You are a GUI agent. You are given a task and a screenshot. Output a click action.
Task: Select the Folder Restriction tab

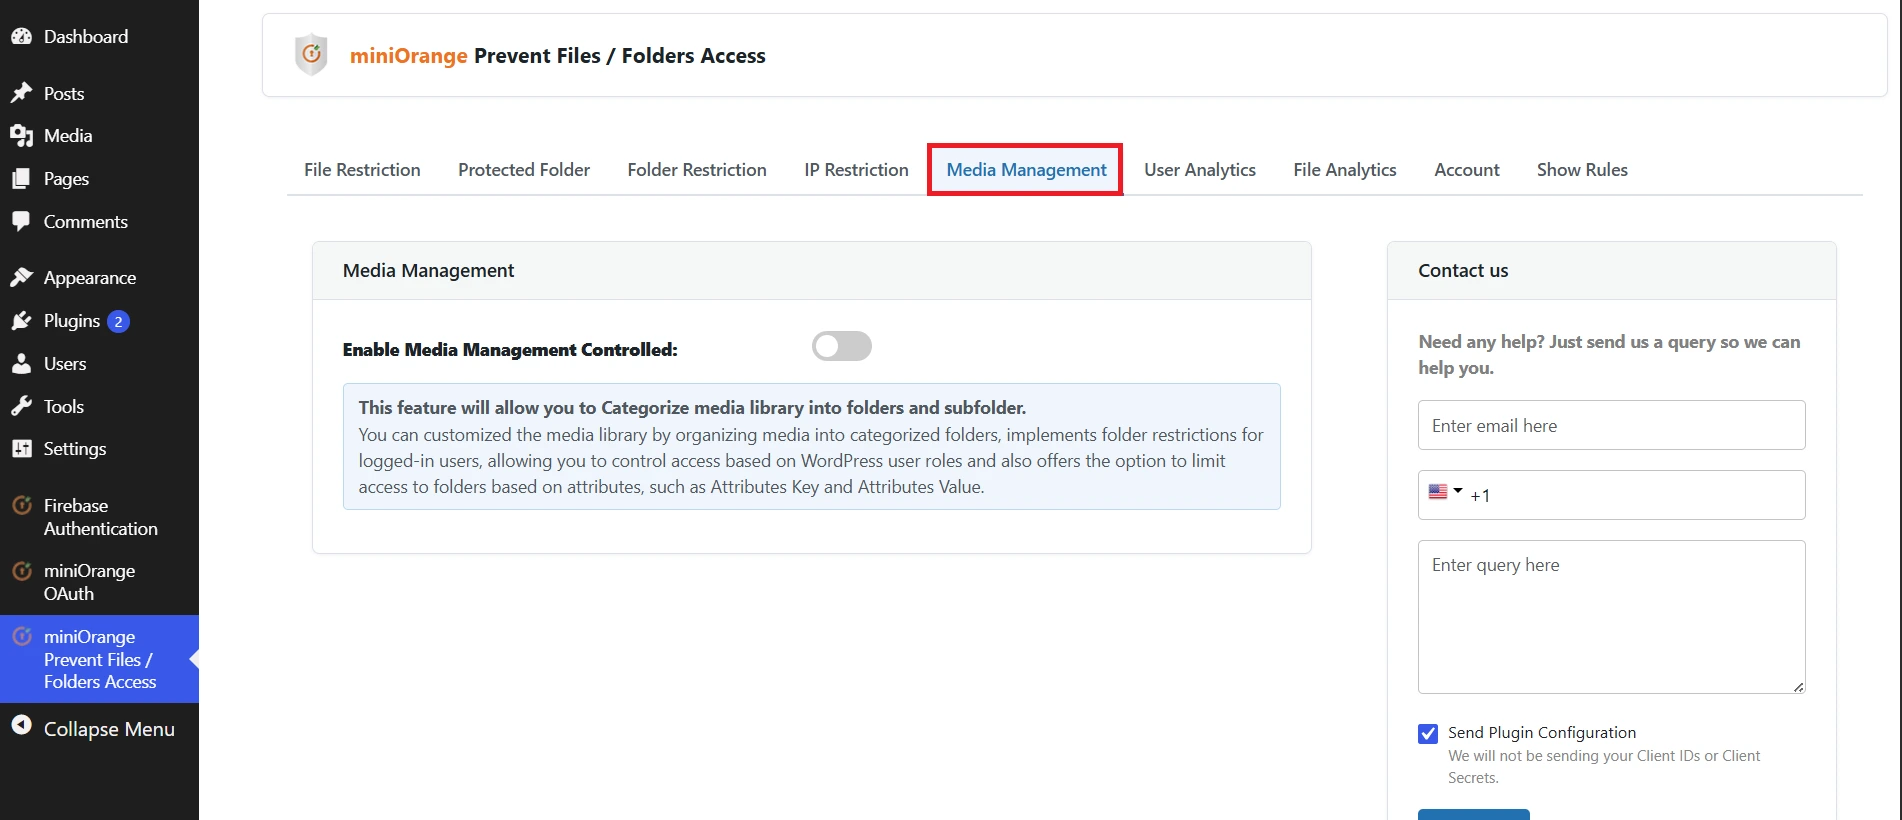coord(697,170)
